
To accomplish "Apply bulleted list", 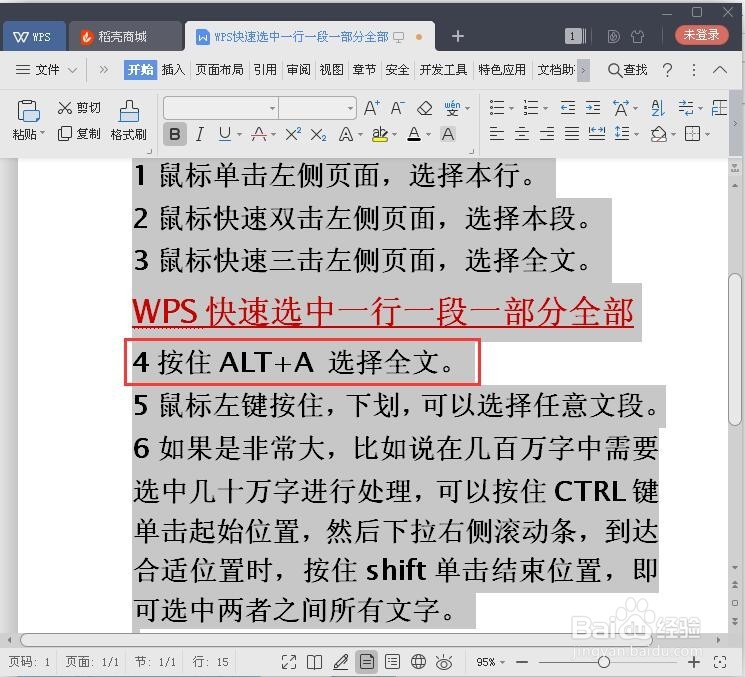I will click(x=497, y=108).
